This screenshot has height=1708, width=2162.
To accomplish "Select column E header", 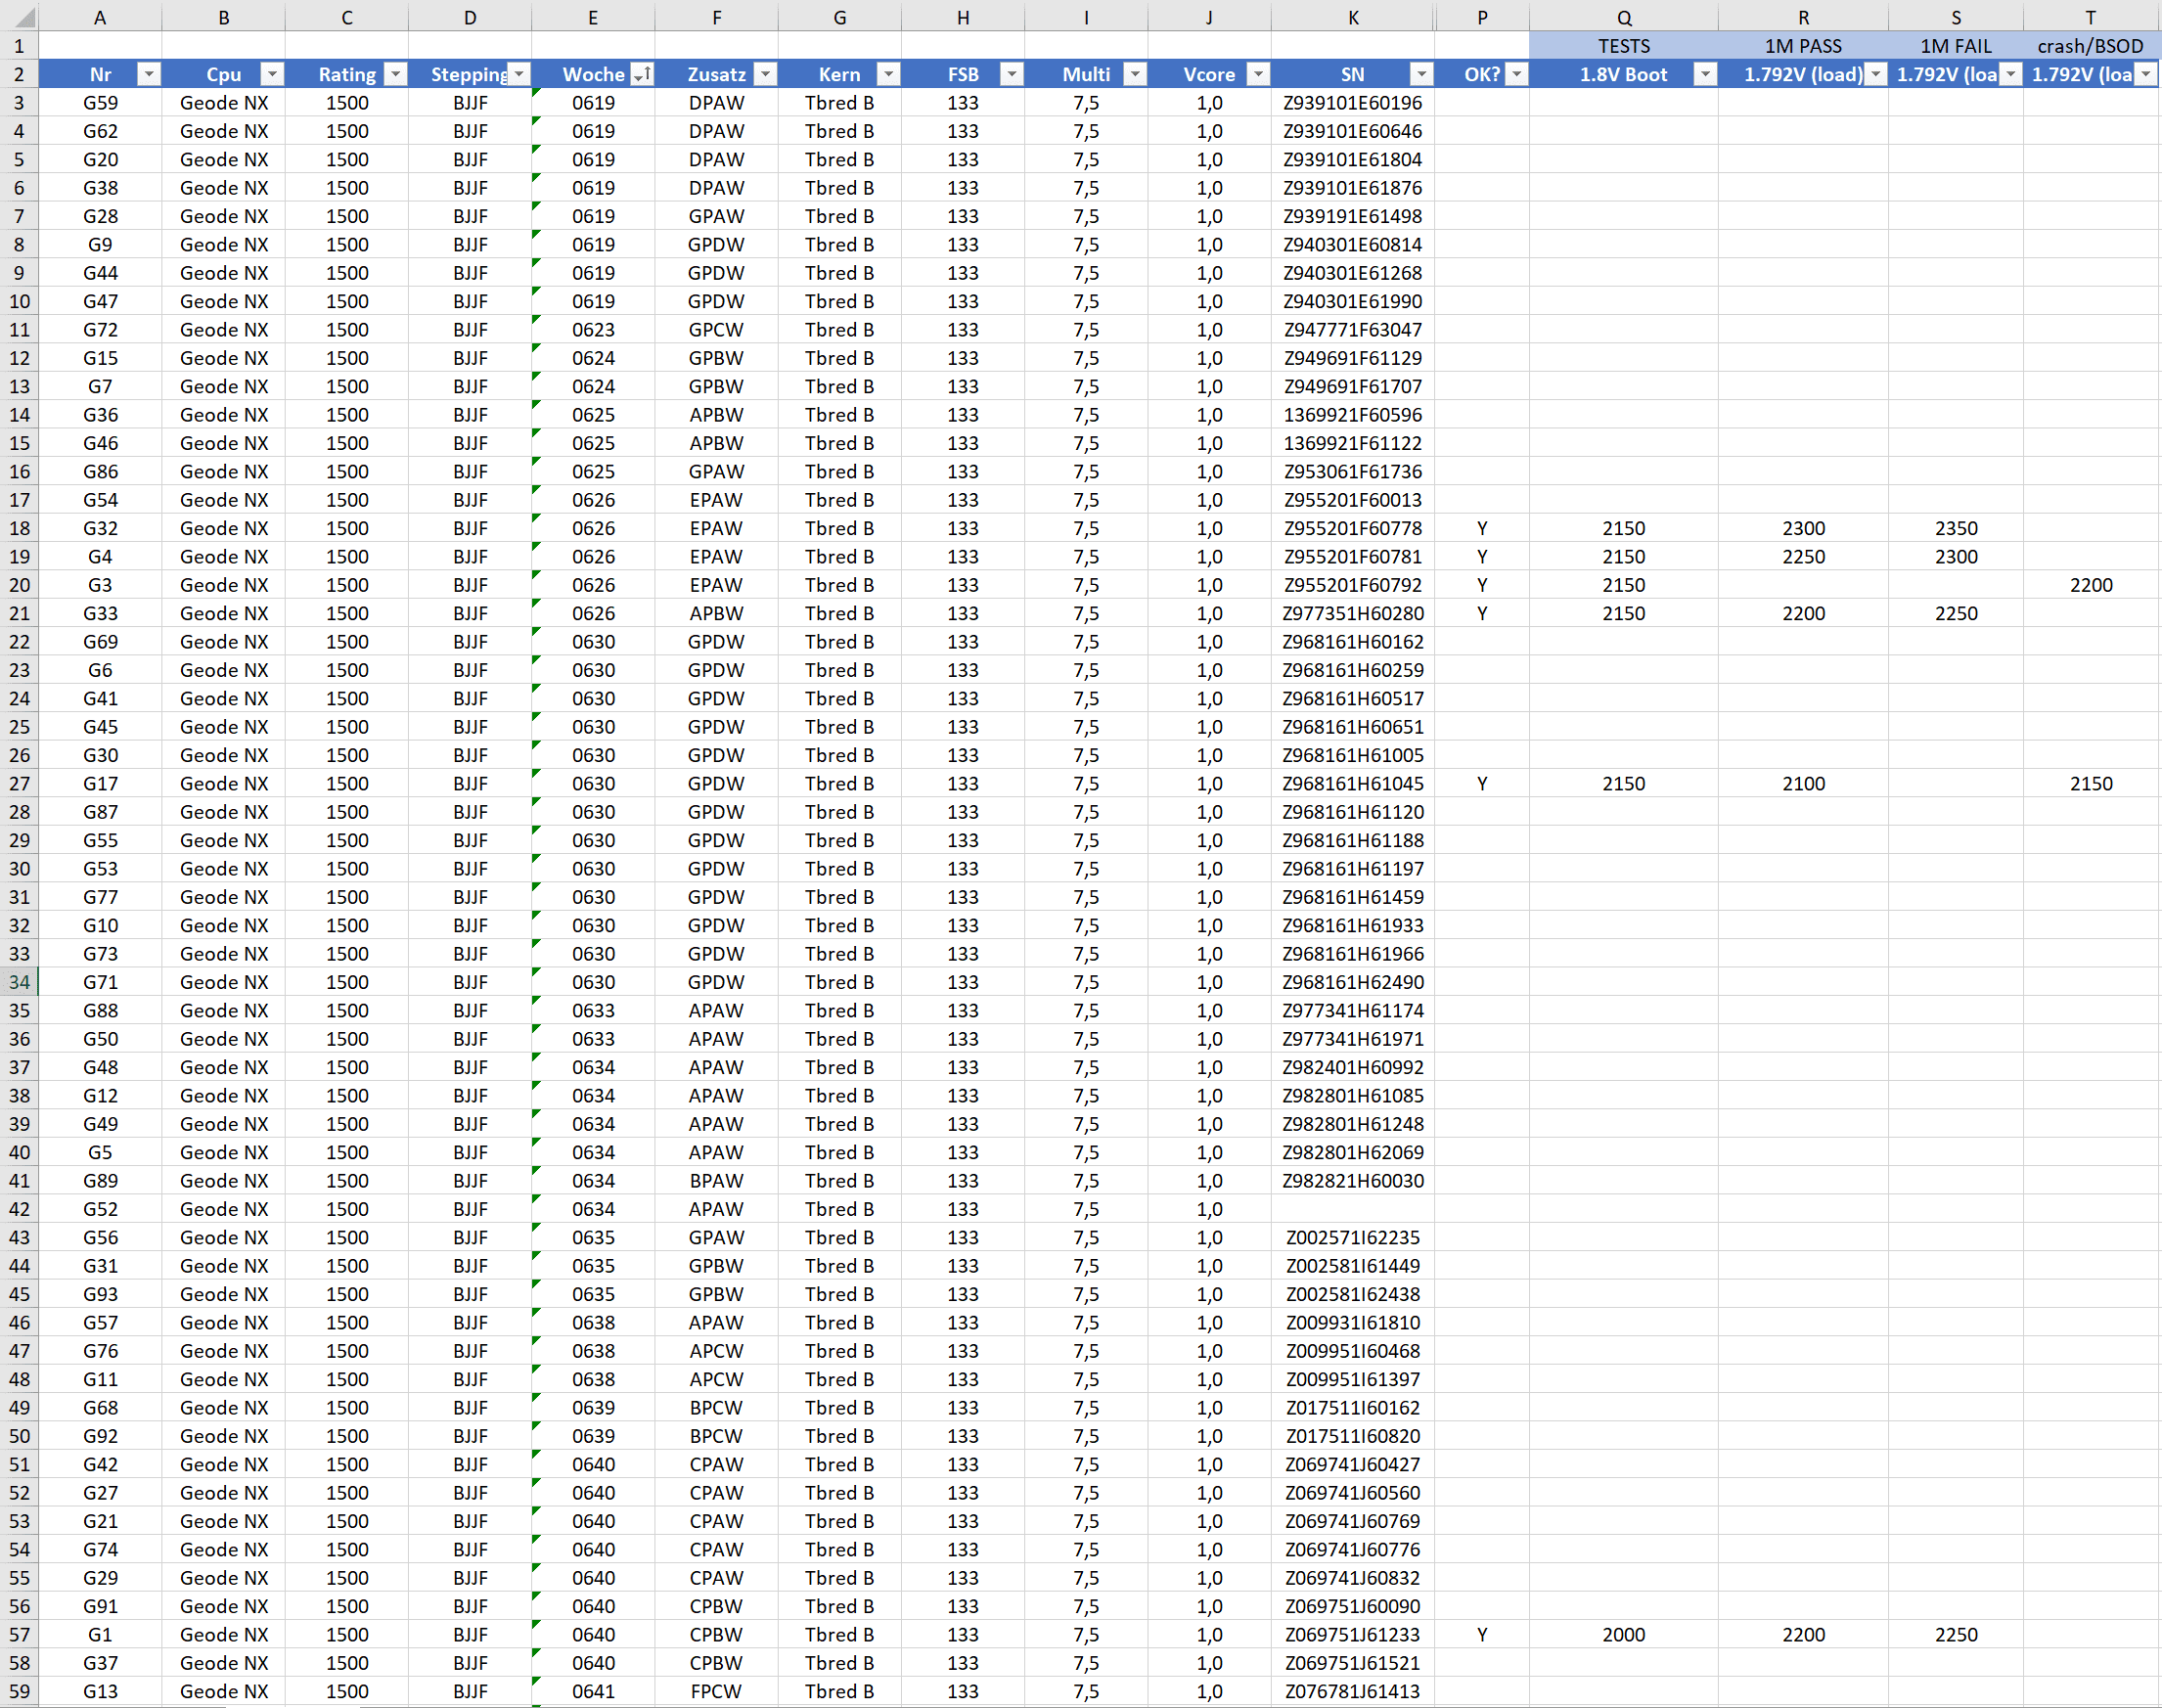I will click(593, 17).
